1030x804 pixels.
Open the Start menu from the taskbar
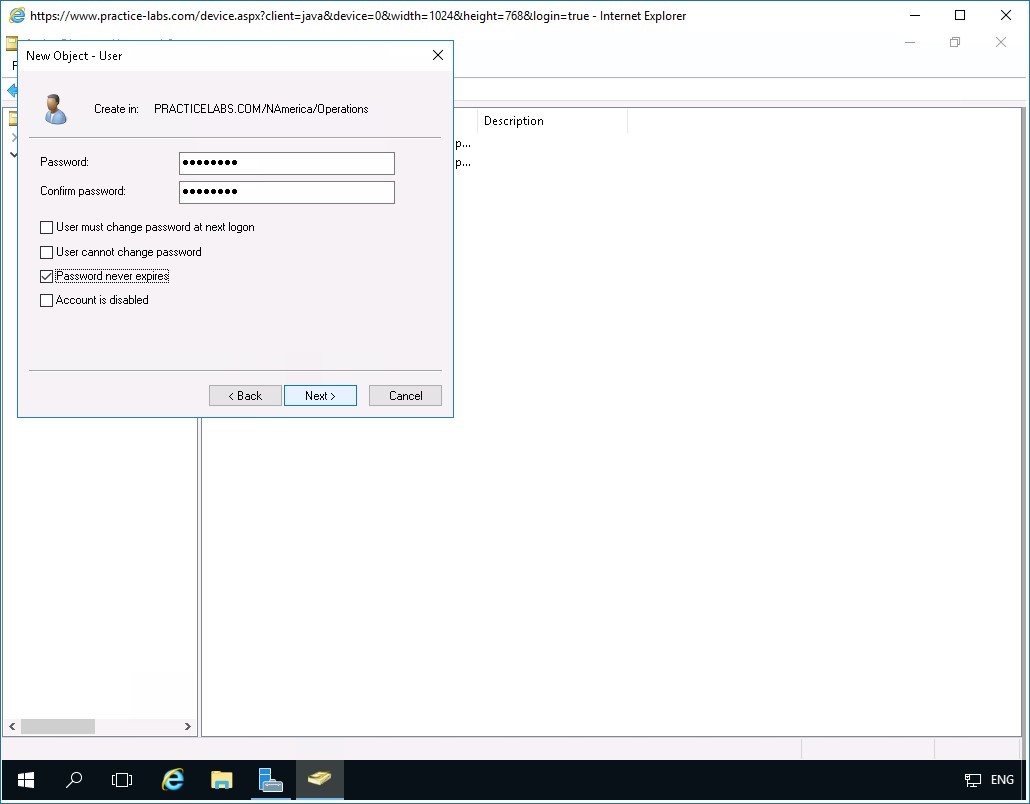click(25, 780)
